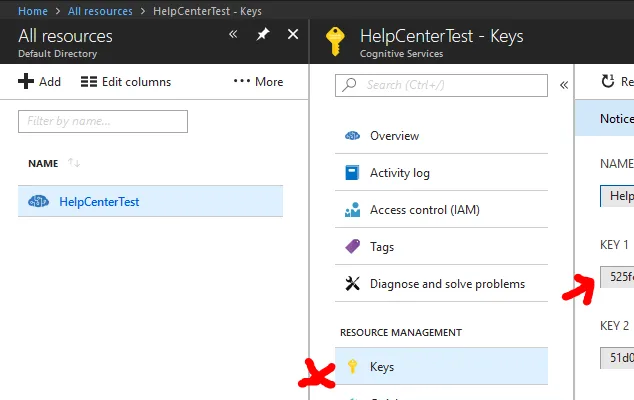
Task: Click the Overview cloud icon
Action: click(x=352, y=135)
